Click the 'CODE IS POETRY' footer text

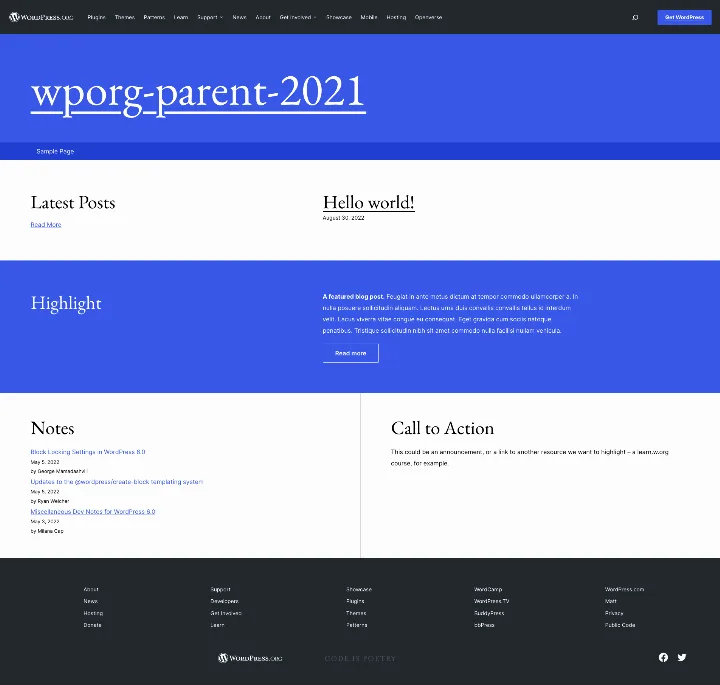[x=360, y=658]
